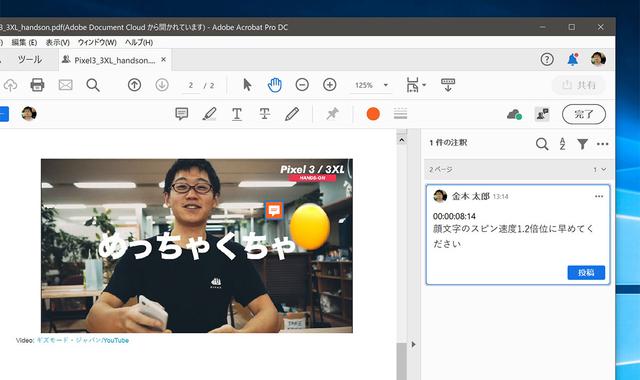
Task: Open the 金木 太郎 comment options menu
Action: click(599, 196)
